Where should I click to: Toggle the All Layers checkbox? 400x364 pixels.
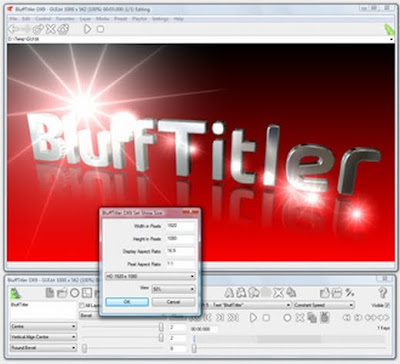82,305
